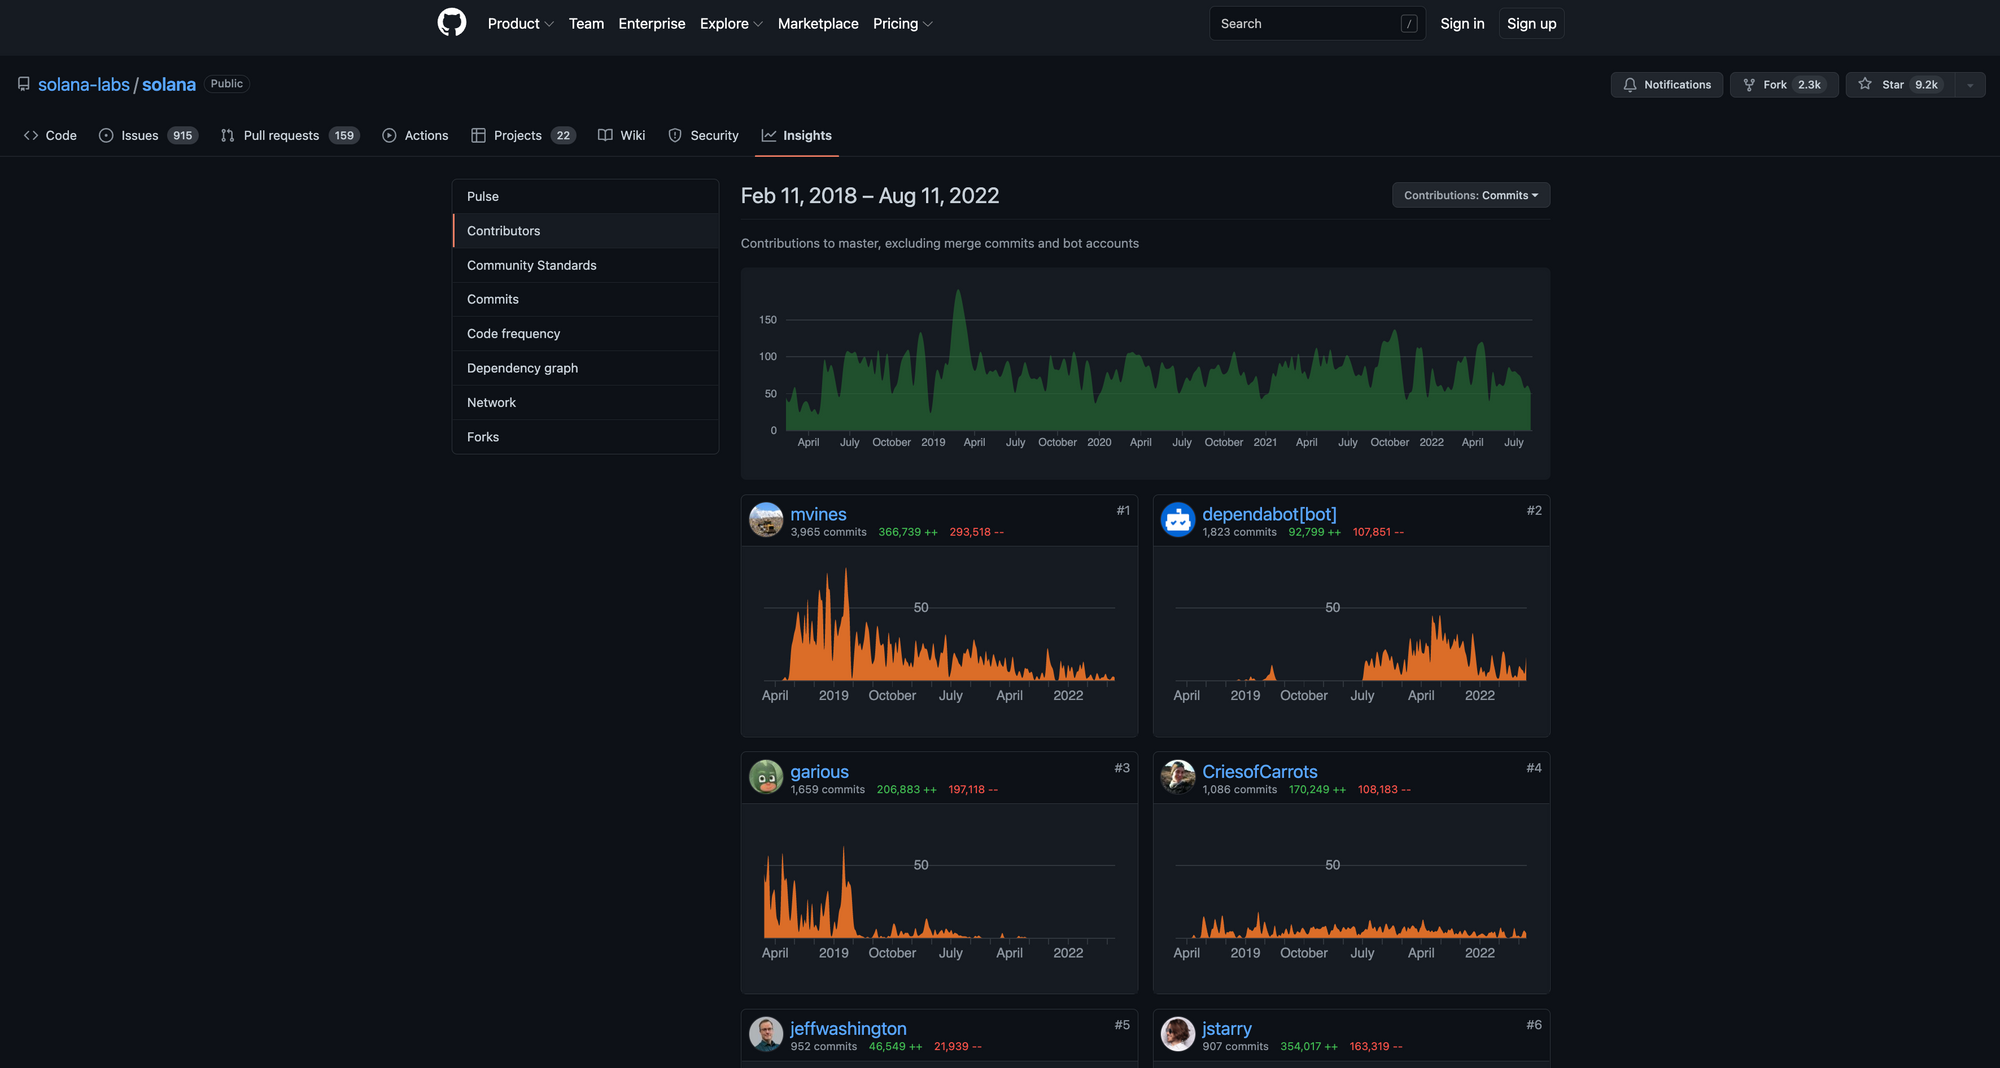2000x1068 pixels.
Task: Open the jeffwashington profile link
Action: (x=848, y=1028)
